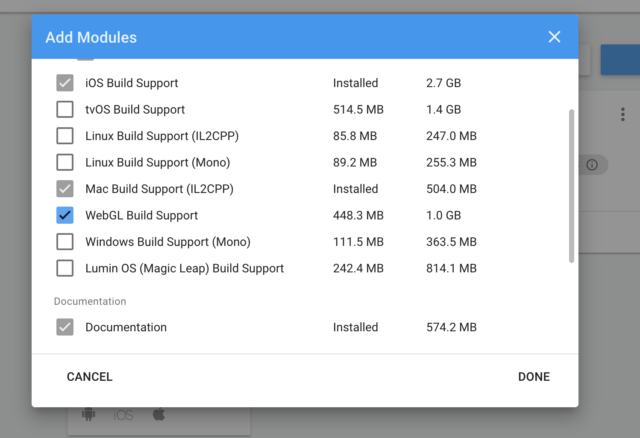Dismiss the dialog with CANCEL

89,377
